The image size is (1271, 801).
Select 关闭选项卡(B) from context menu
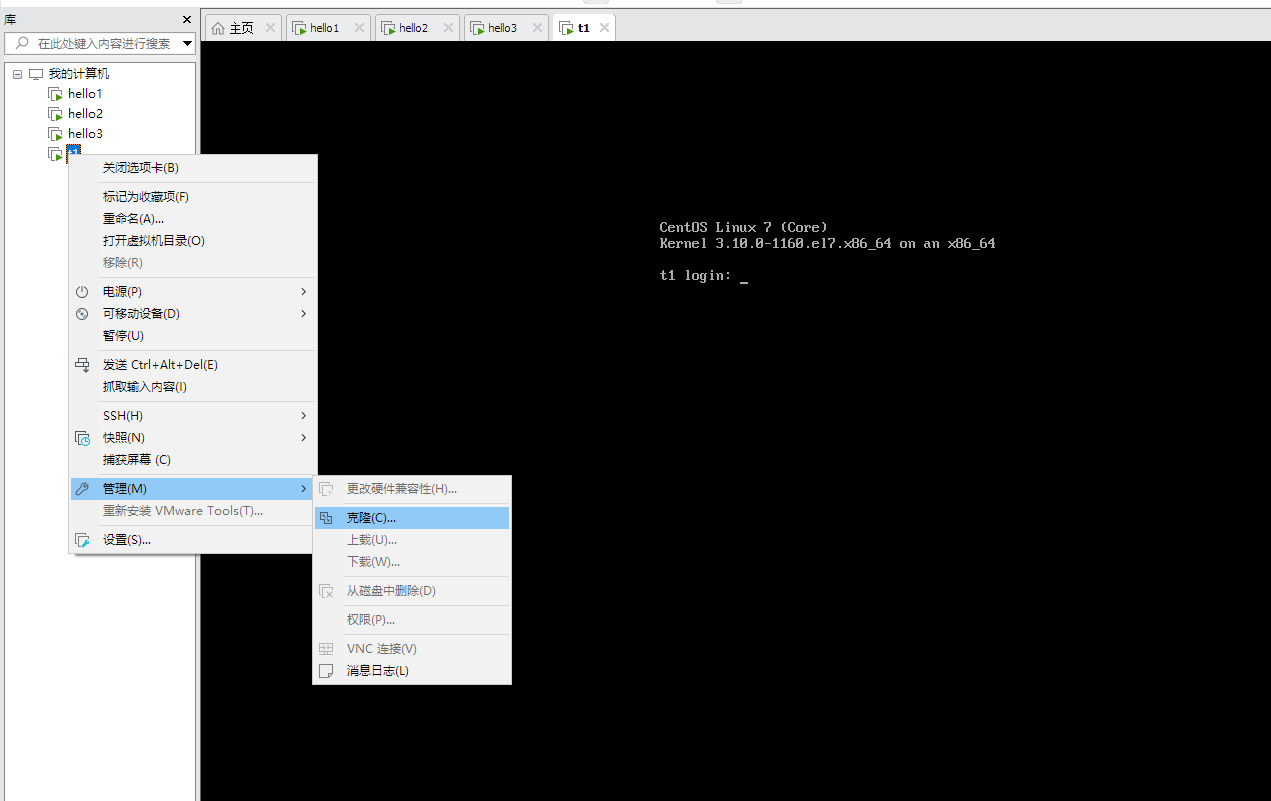click(x=141, y=168)
